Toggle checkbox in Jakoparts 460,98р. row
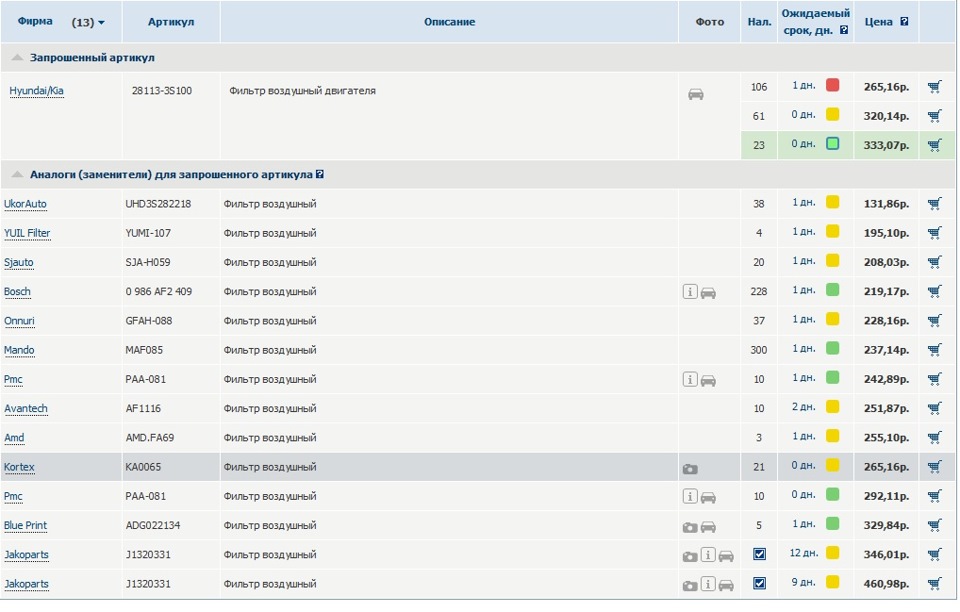Viewport: 960px width, 612px height. coord(759,583)
